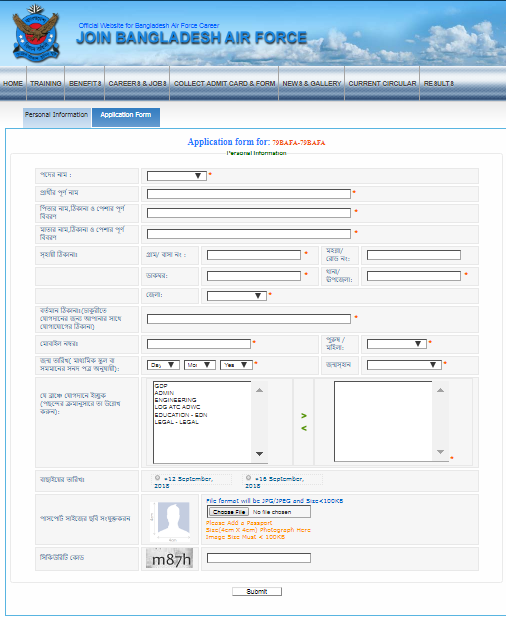The image size is (506, 617).
Task: Click the father's name and details field
Action: 249,213
